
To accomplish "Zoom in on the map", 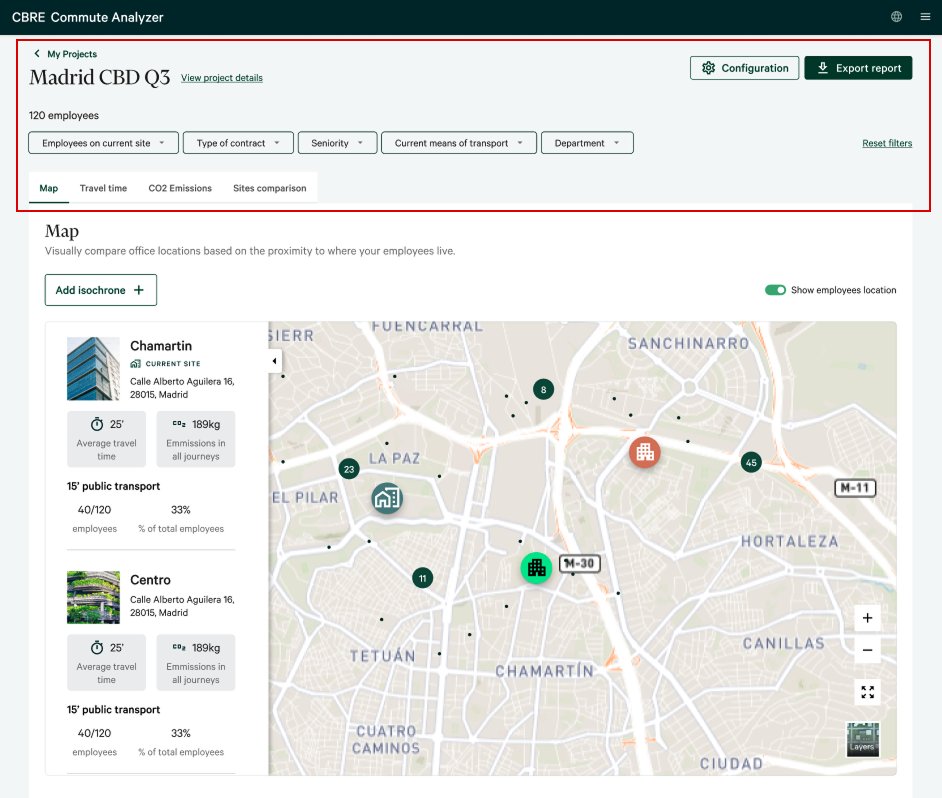I will 868,618.
